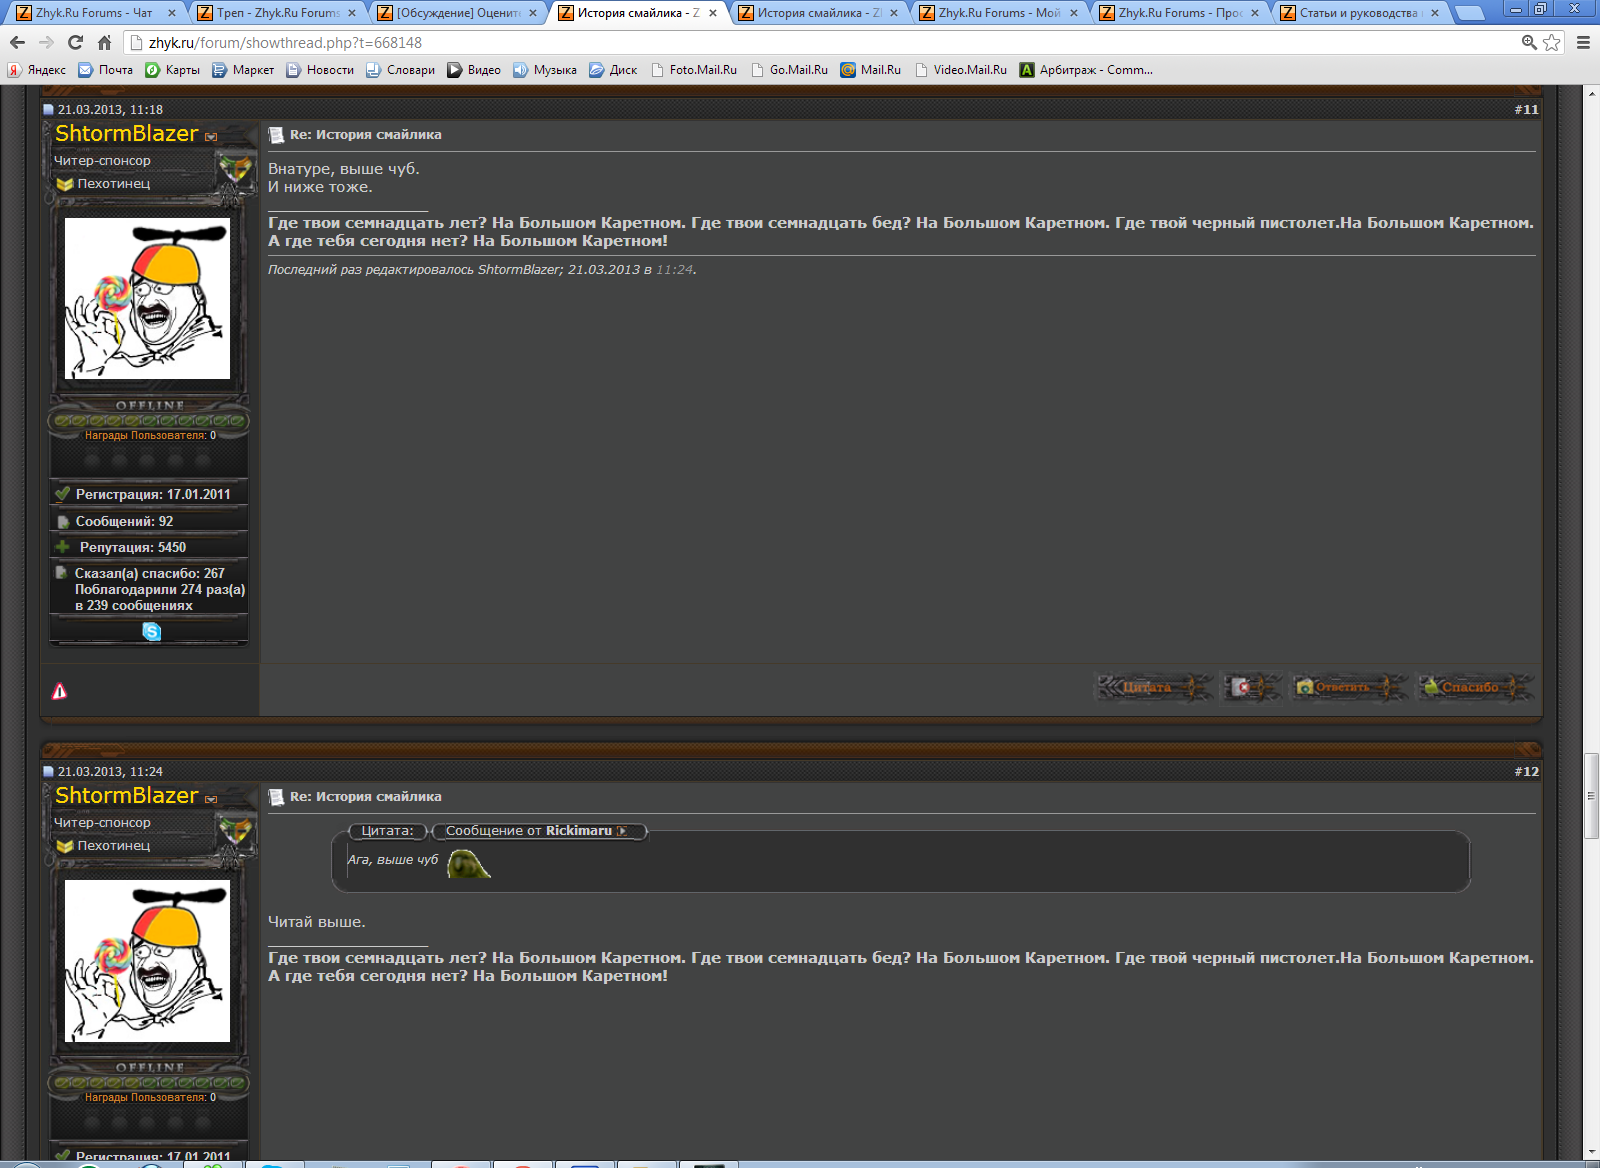Open the Chrome menu button
Viewport: 1600px width, 1168px height.
point(1583,42)
